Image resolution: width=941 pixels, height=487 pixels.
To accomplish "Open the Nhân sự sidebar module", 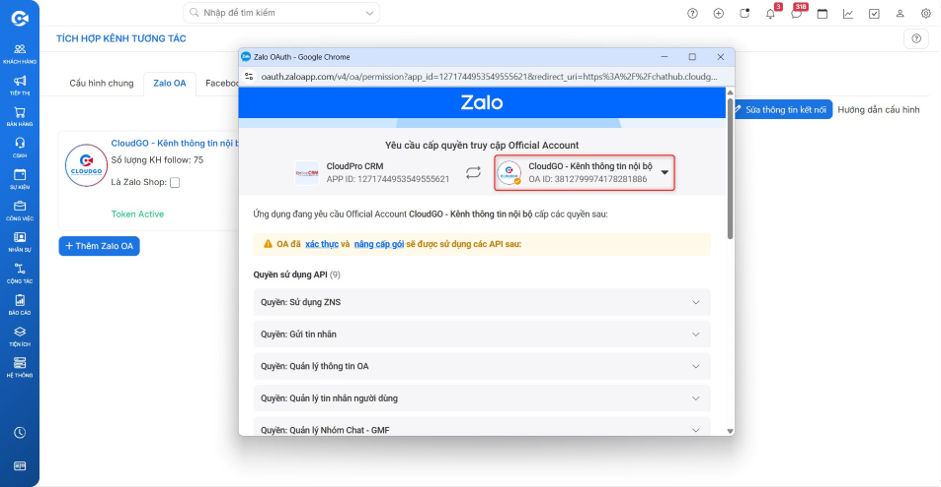I will pyautogui.click(x=20, y=241).
